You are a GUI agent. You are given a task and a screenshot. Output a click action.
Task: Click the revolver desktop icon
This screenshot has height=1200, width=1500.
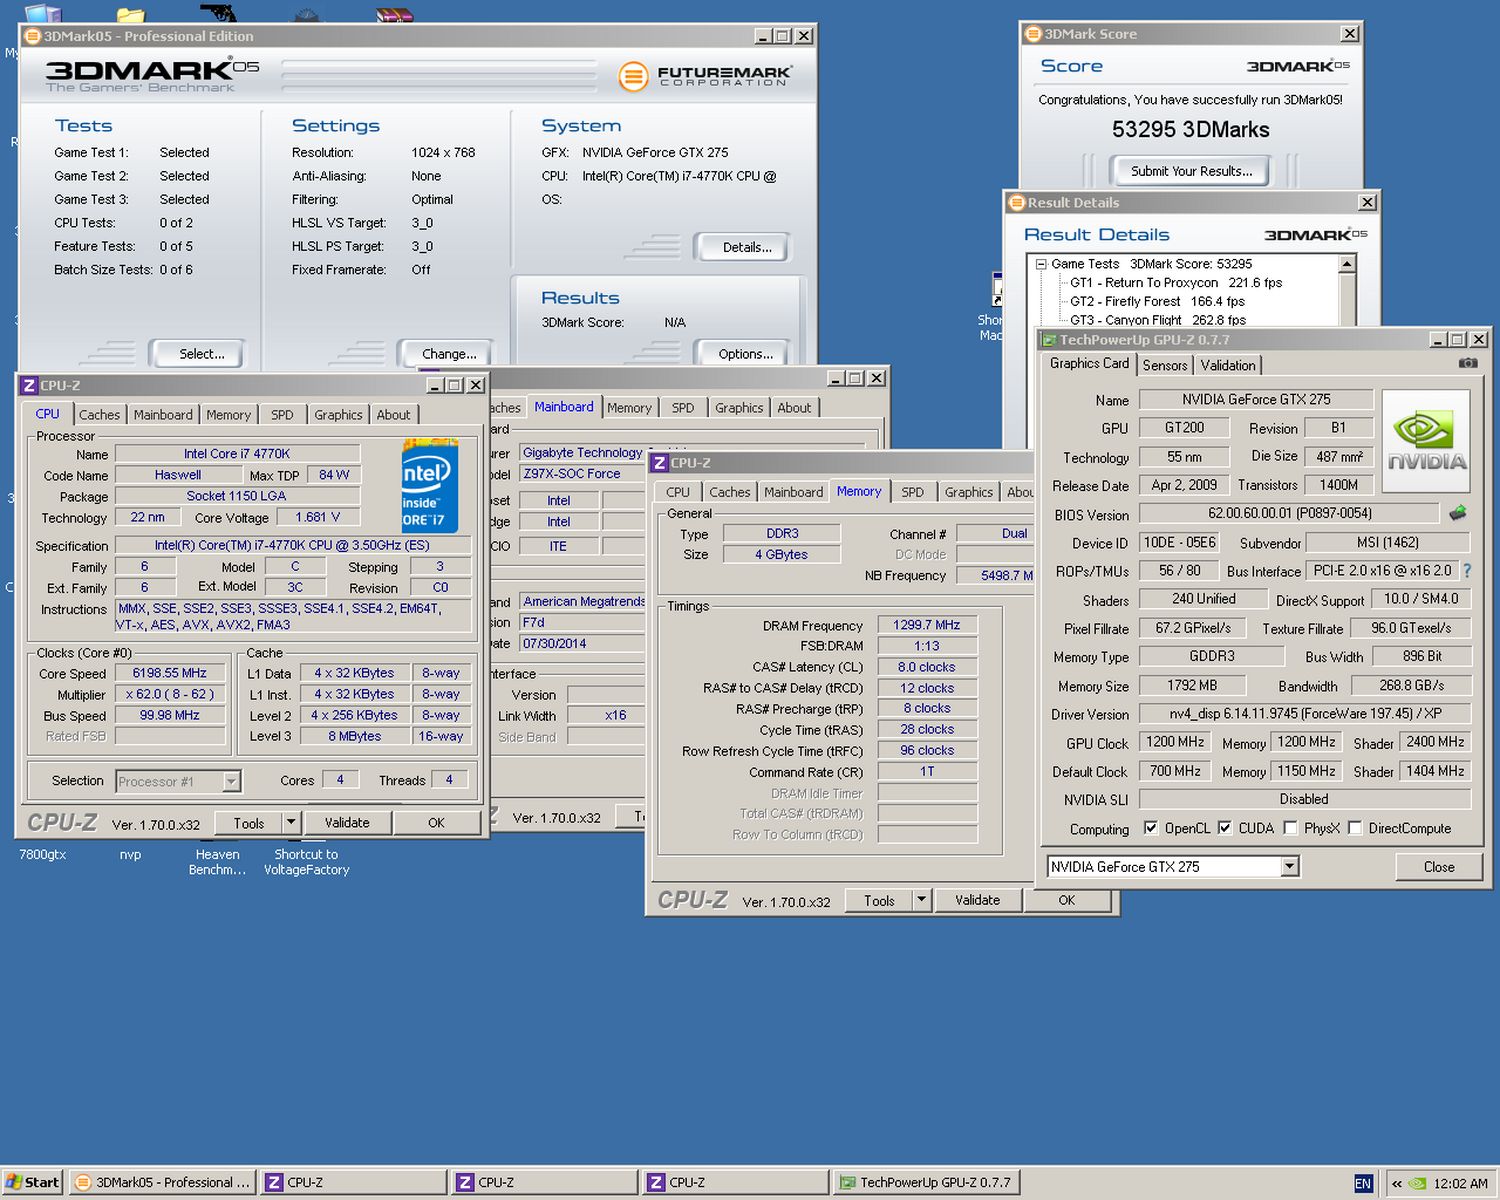tap(219, 12)
